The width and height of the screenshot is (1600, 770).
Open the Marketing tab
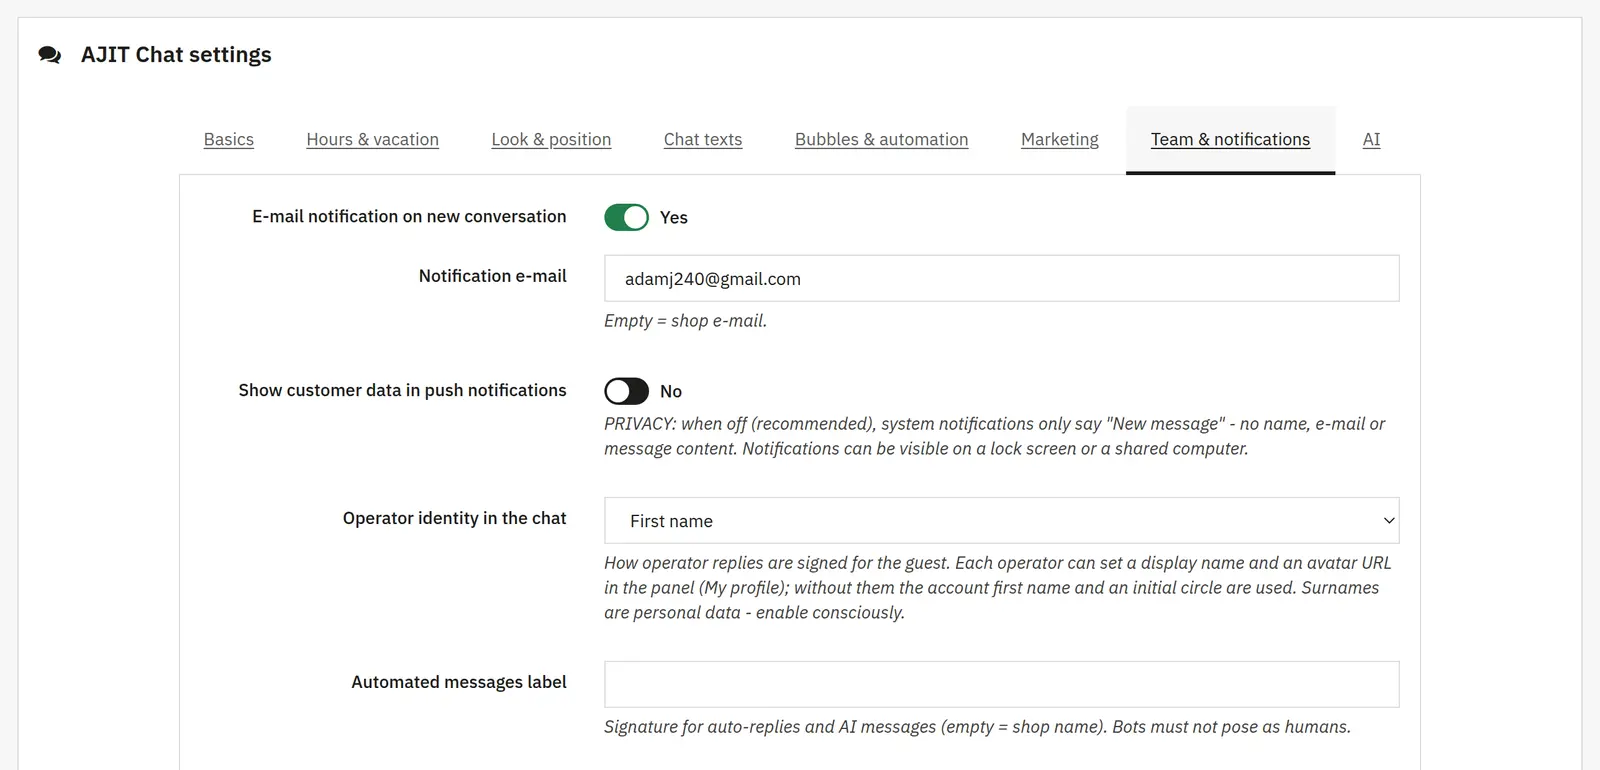[1060, 140]
